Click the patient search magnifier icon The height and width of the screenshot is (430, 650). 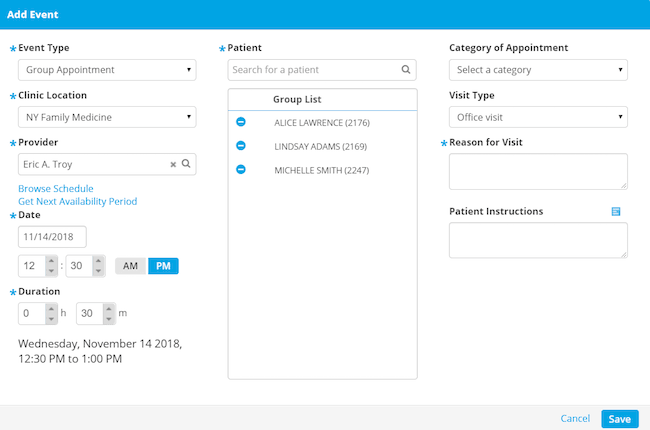coord(406,70)
